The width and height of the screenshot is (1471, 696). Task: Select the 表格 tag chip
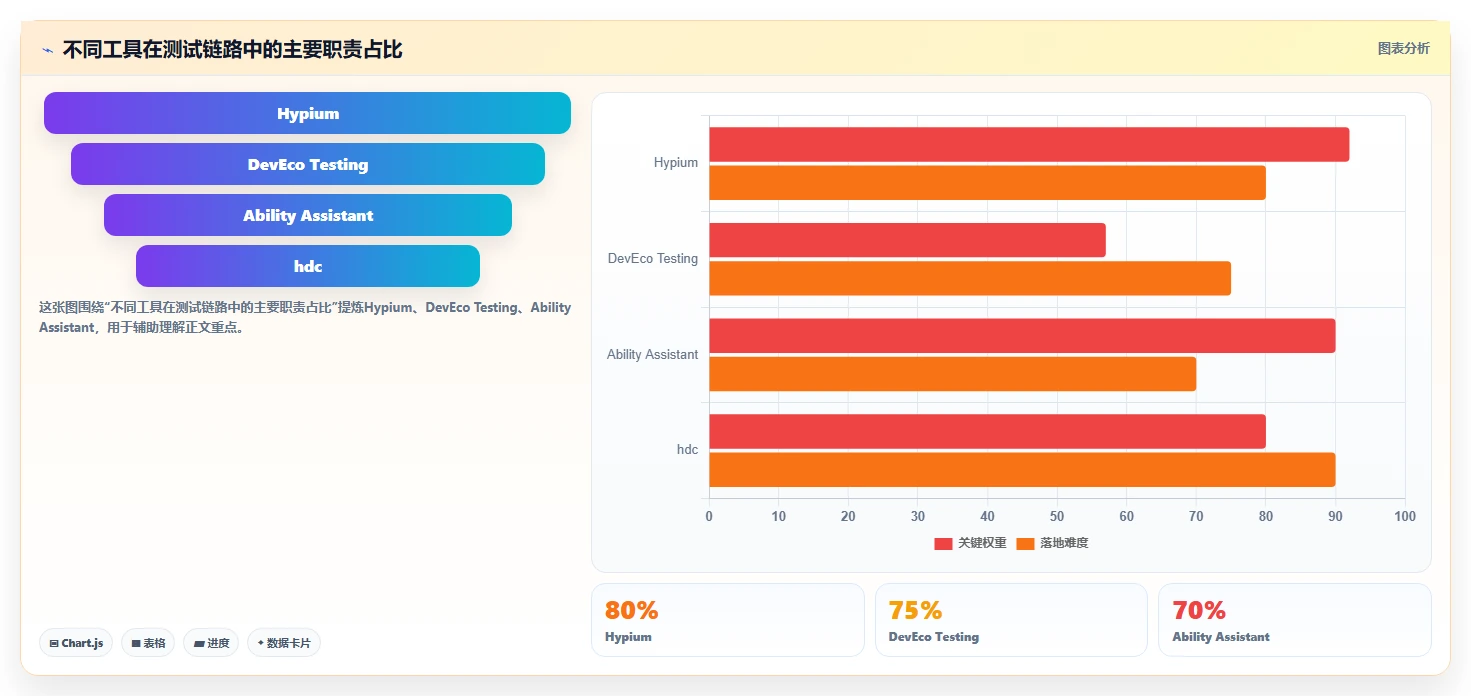pos(148,643)
